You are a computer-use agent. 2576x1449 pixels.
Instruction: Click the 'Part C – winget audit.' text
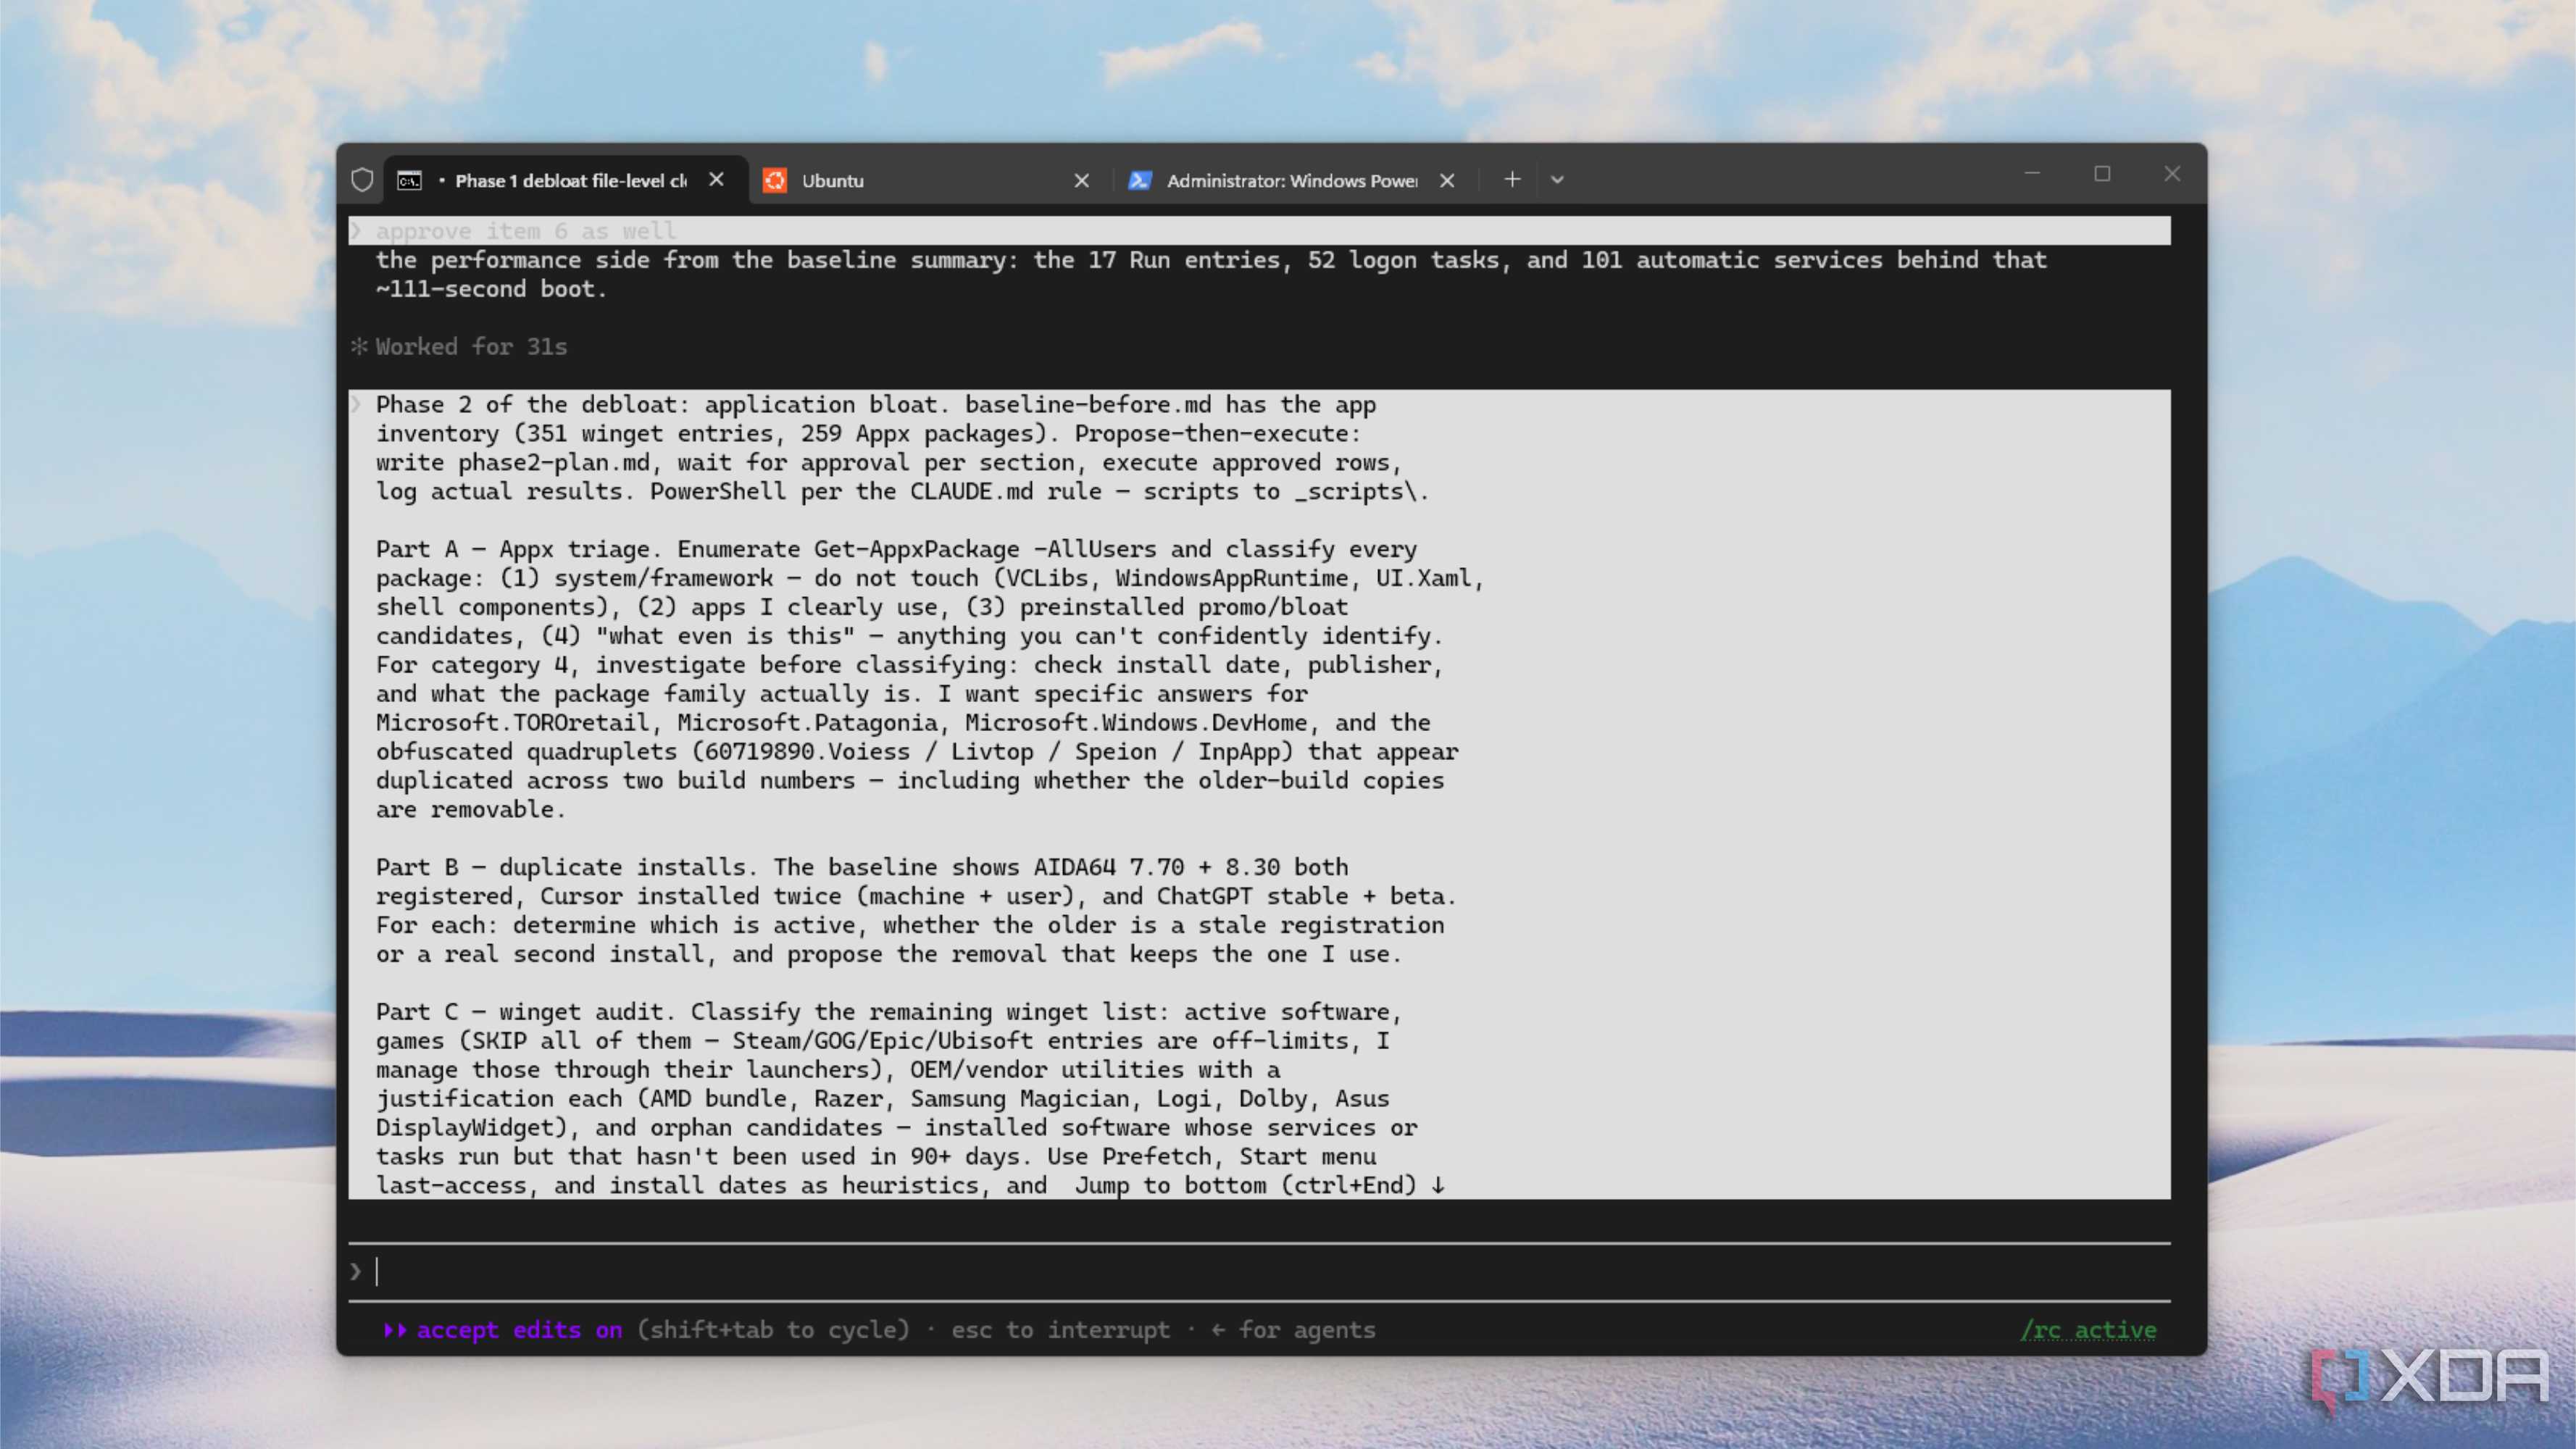(x=526, y=1012)
